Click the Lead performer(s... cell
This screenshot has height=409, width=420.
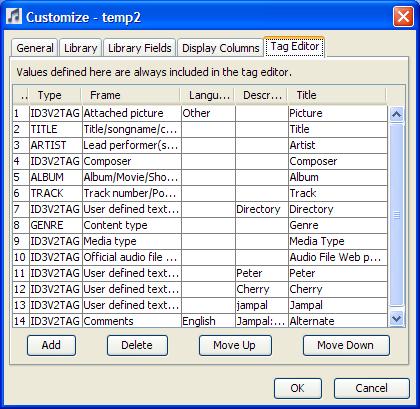(x=132, y=145)
